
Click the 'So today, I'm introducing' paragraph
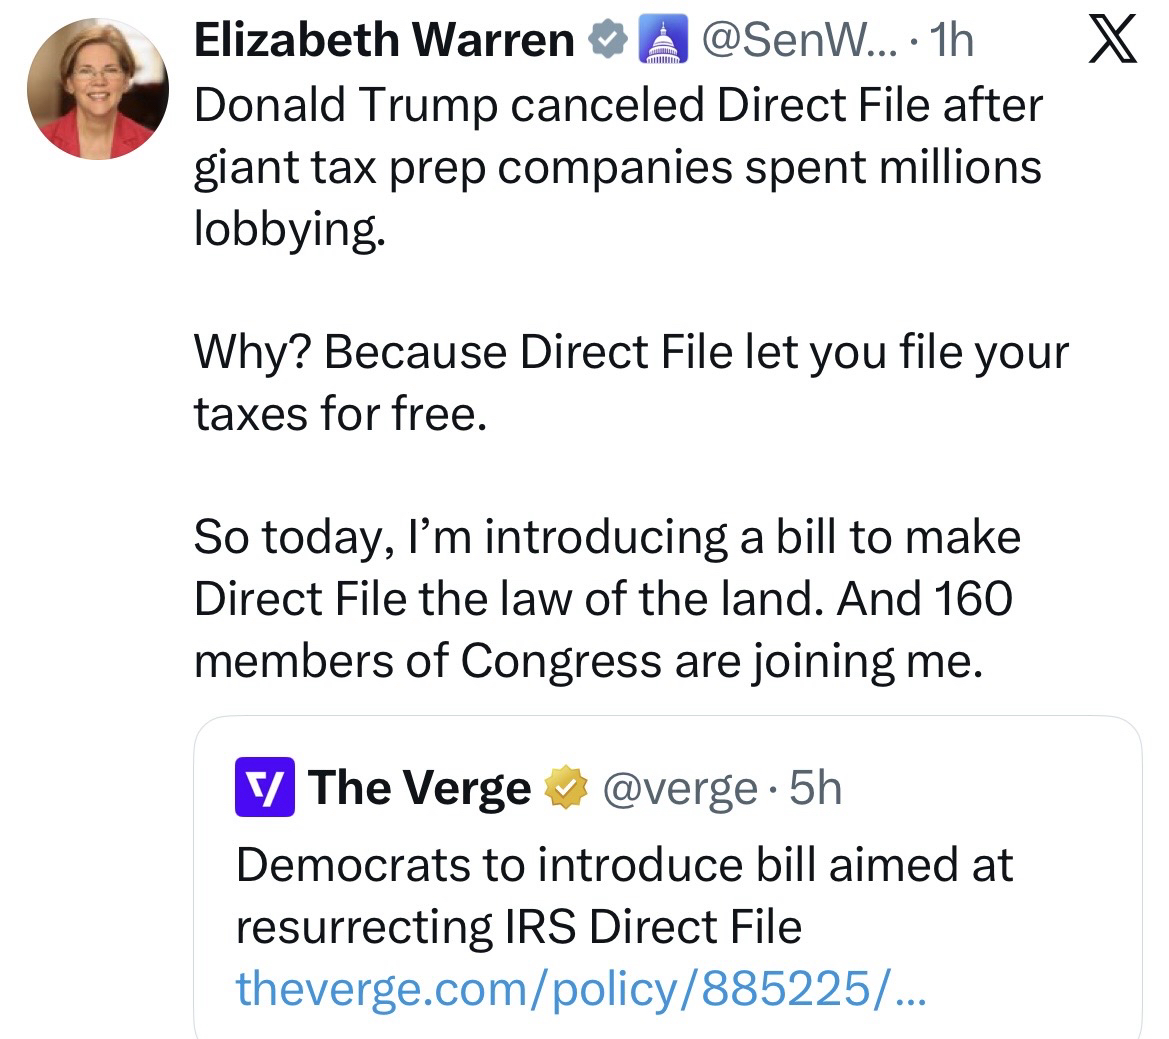click(x=606, y=598)
